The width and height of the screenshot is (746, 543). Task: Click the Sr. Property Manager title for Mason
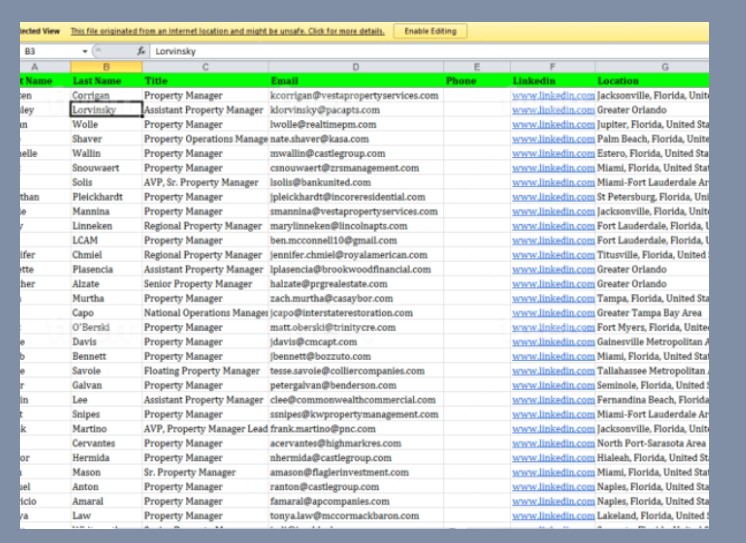click(205, 473)
